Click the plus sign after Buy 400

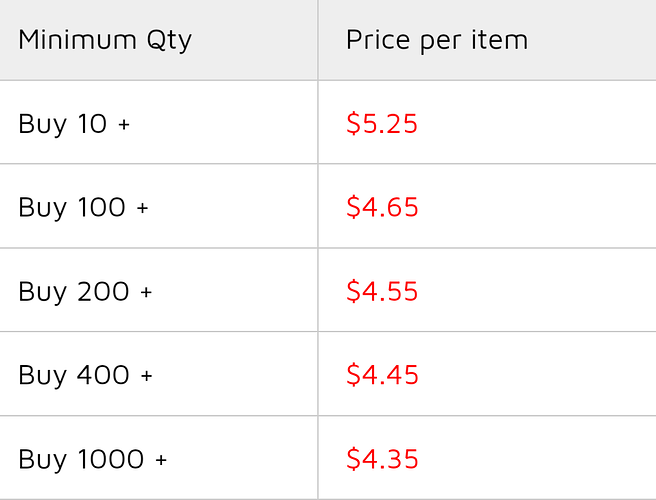(147, 375)
